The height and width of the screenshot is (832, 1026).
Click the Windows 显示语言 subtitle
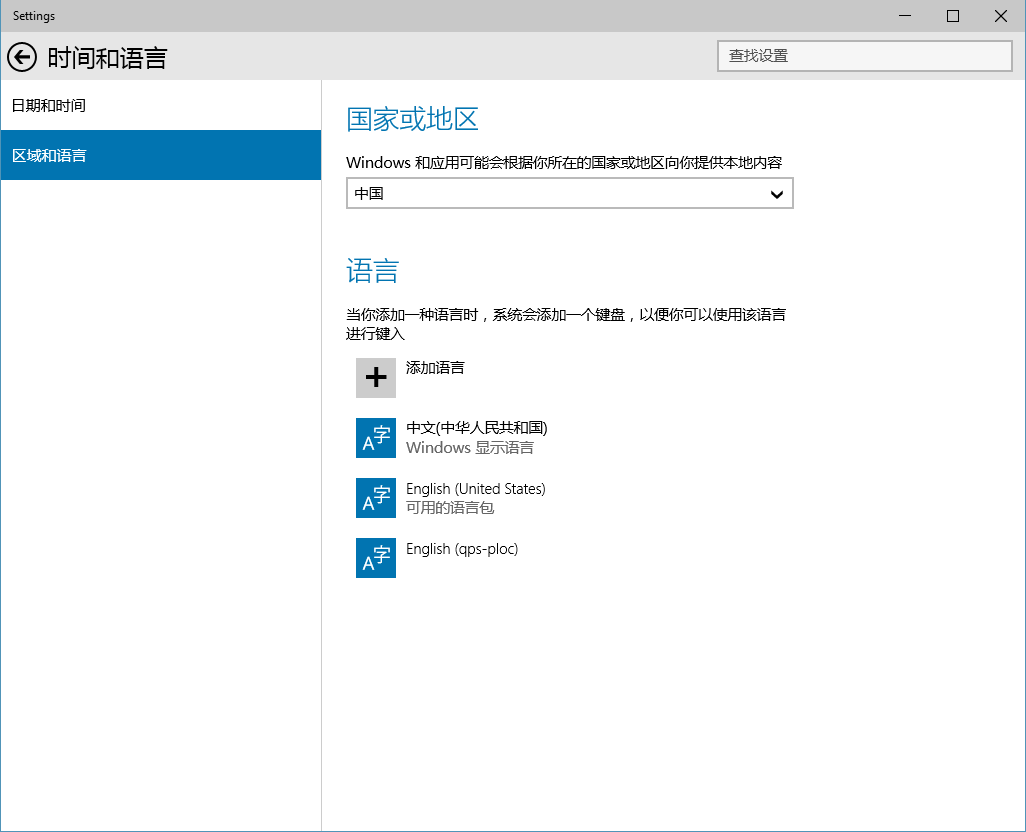click(470, 447)
